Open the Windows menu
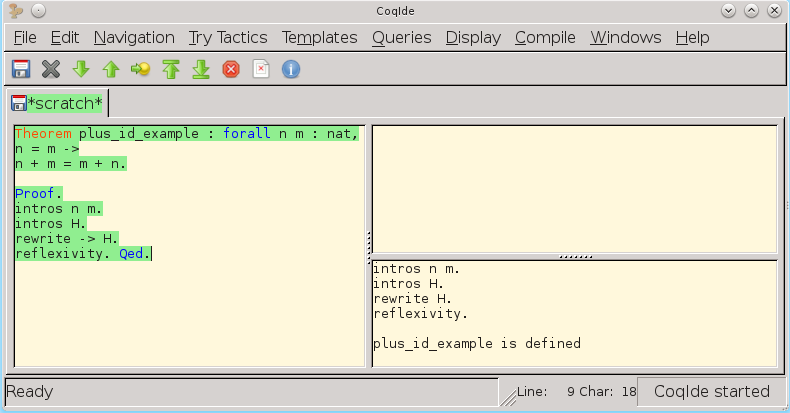The image size is (790, 413). pyautogui.click(x=626, y=38)
